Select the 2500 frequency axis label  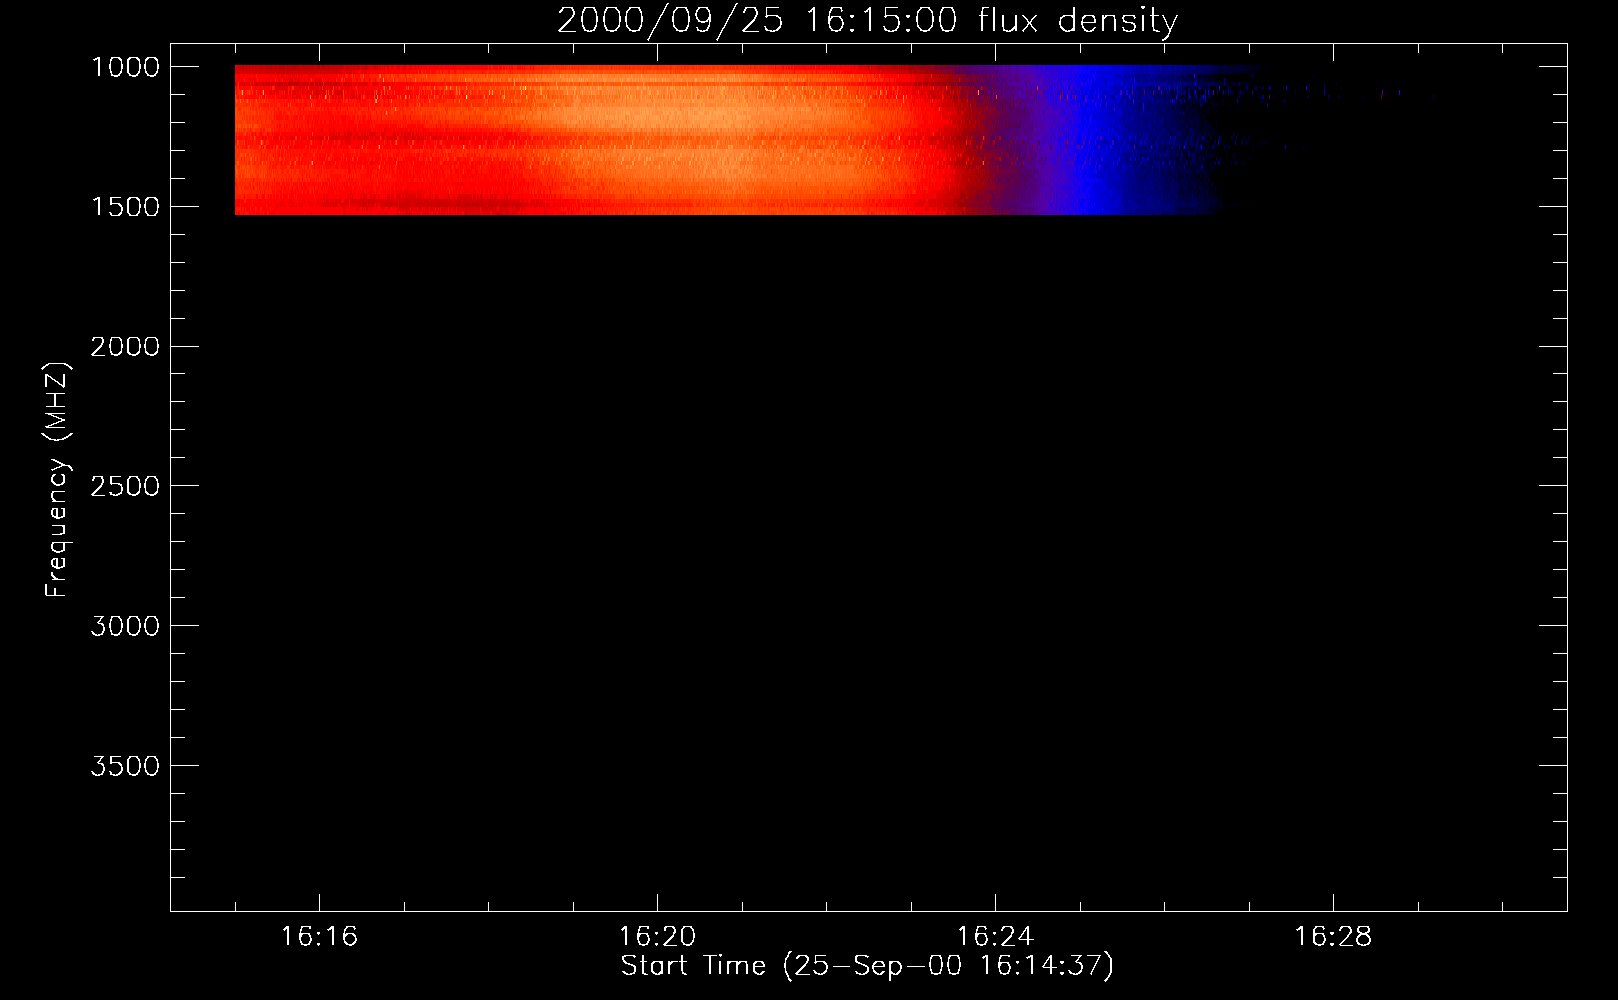125,486
